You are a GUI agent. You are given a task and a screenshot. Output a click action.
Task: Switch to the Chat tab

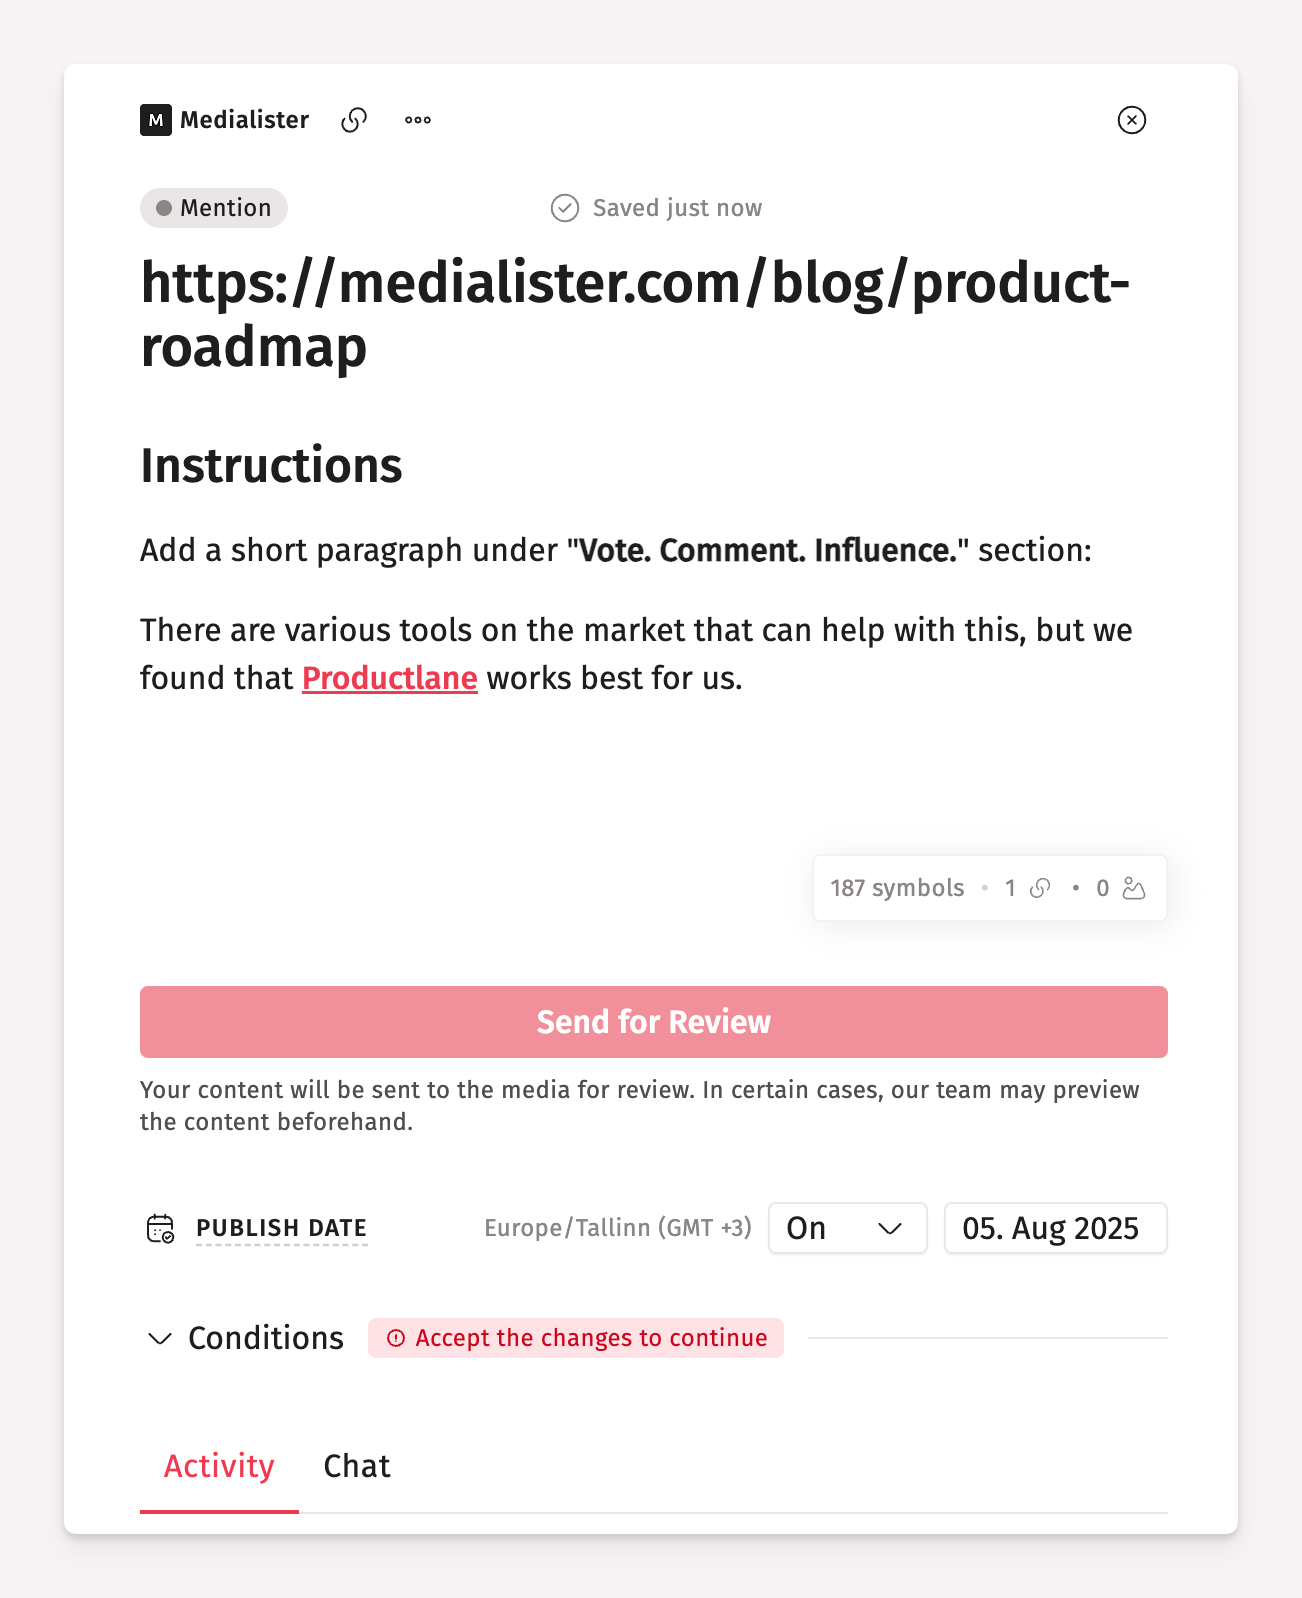(x=357, y=1466)
